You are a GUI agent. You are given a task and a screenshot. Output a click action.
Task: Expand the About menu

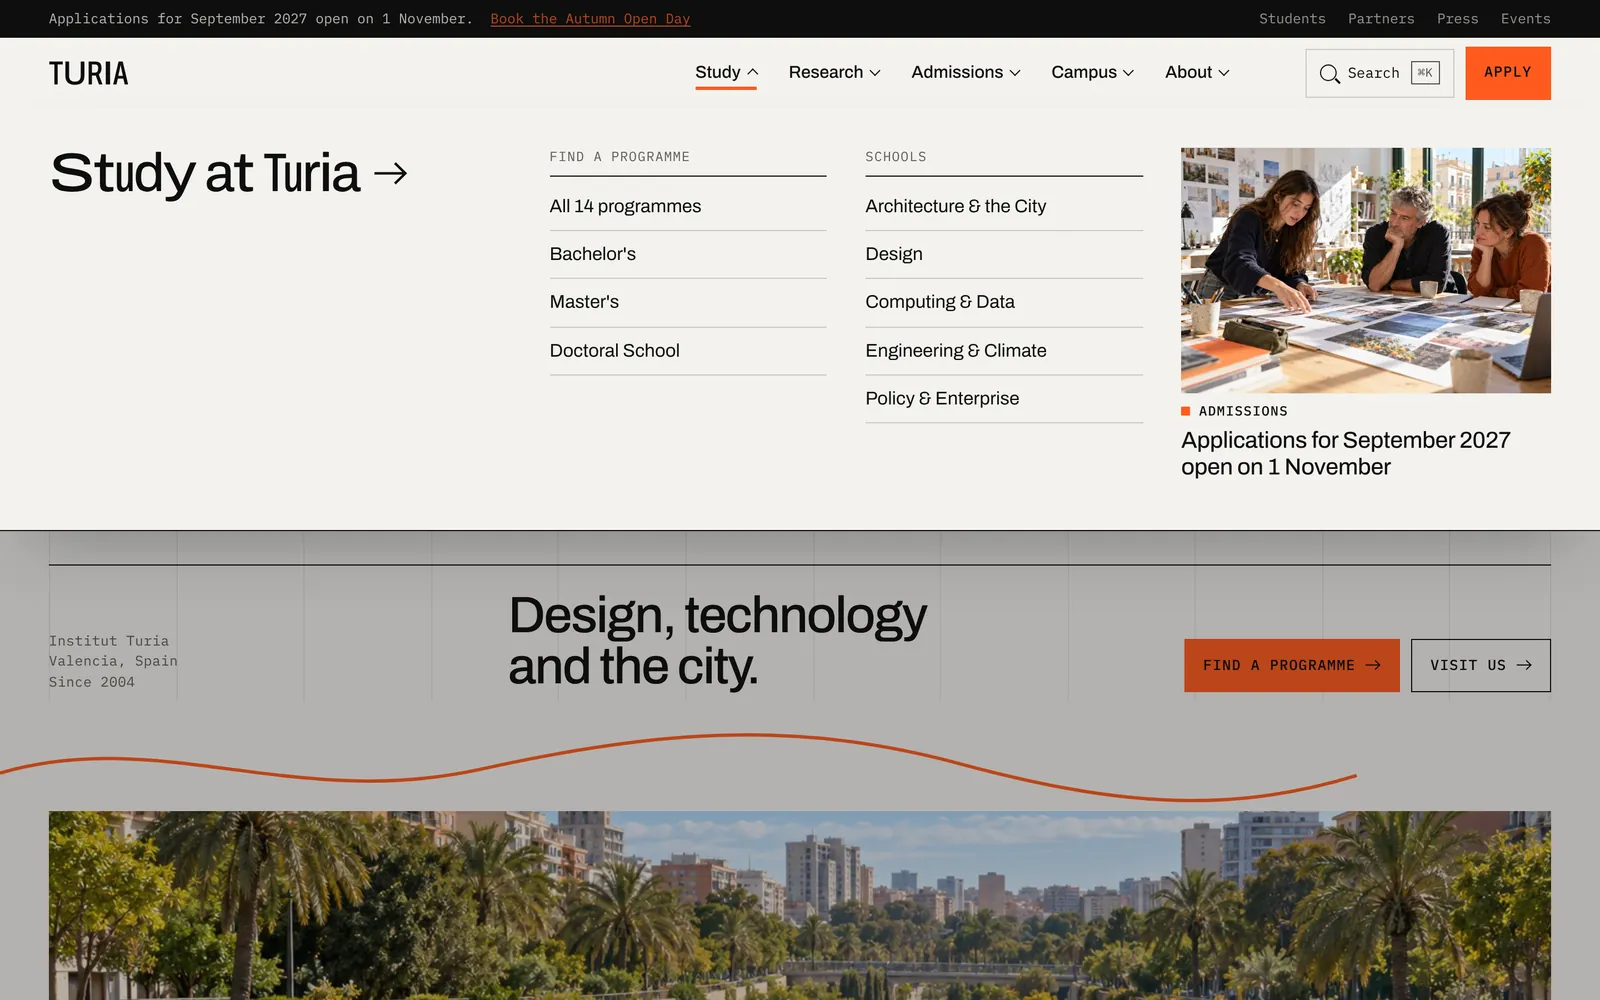pos(1197,72)
